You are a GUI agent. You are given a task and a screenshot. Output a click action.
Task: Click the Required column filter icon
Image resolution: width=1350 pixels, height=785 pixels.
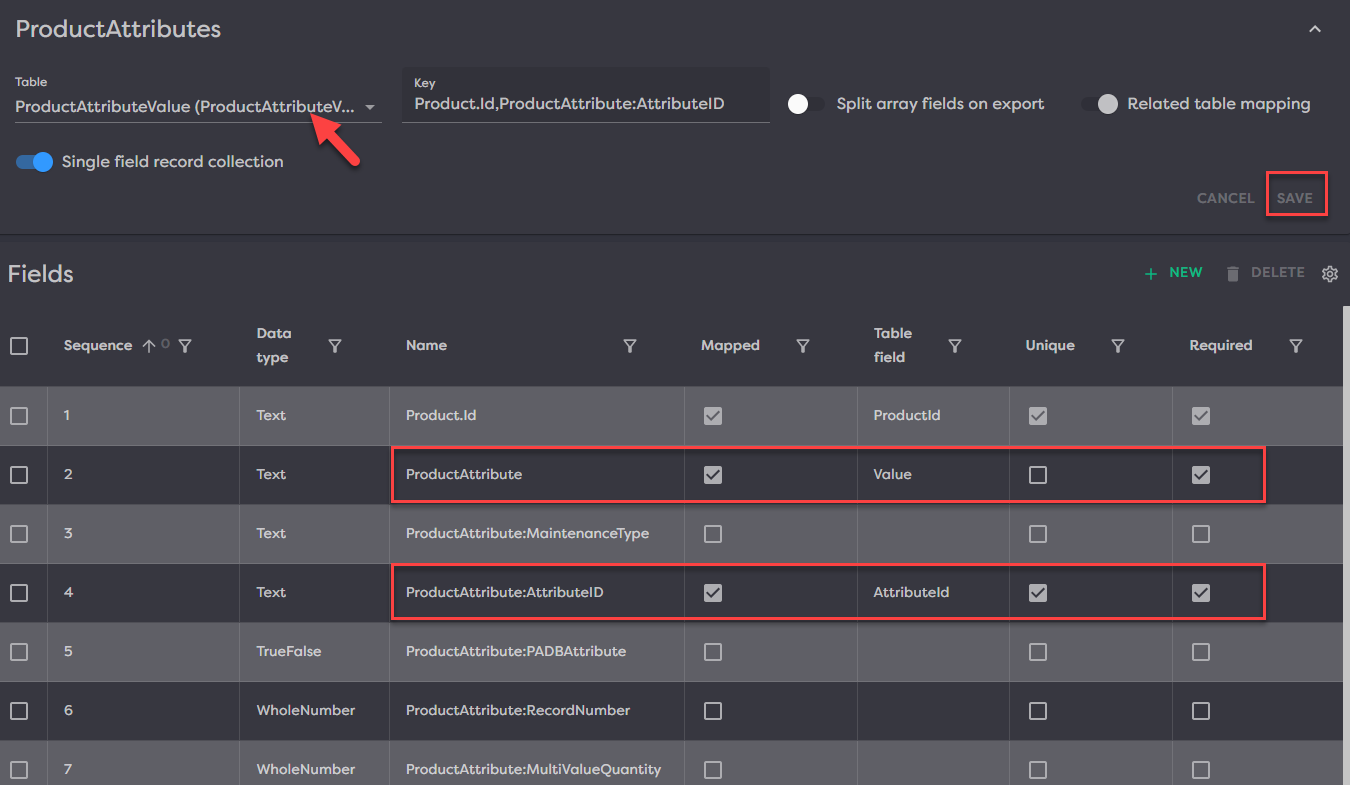1296,346
